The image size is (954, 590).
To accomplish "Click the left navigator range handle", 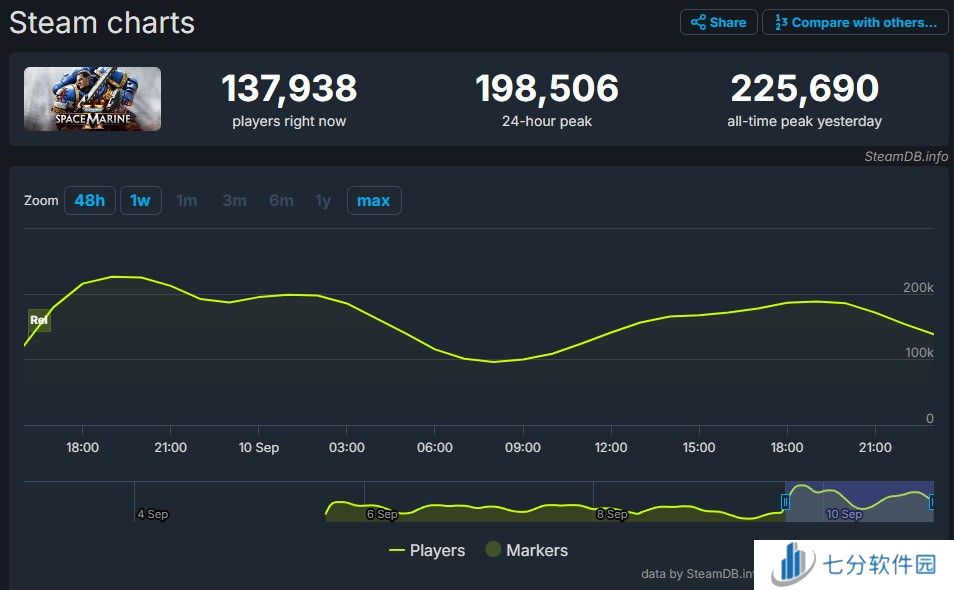I will [x=786, y=501].
